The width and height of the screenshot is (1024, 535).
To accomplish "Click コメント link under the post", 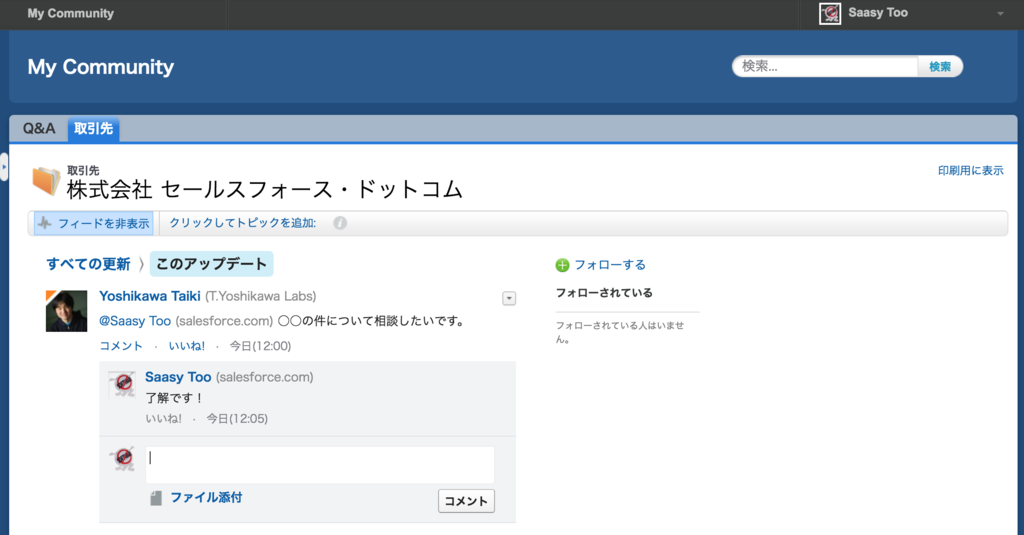I will pyautogui.click(x=121, y=346).
